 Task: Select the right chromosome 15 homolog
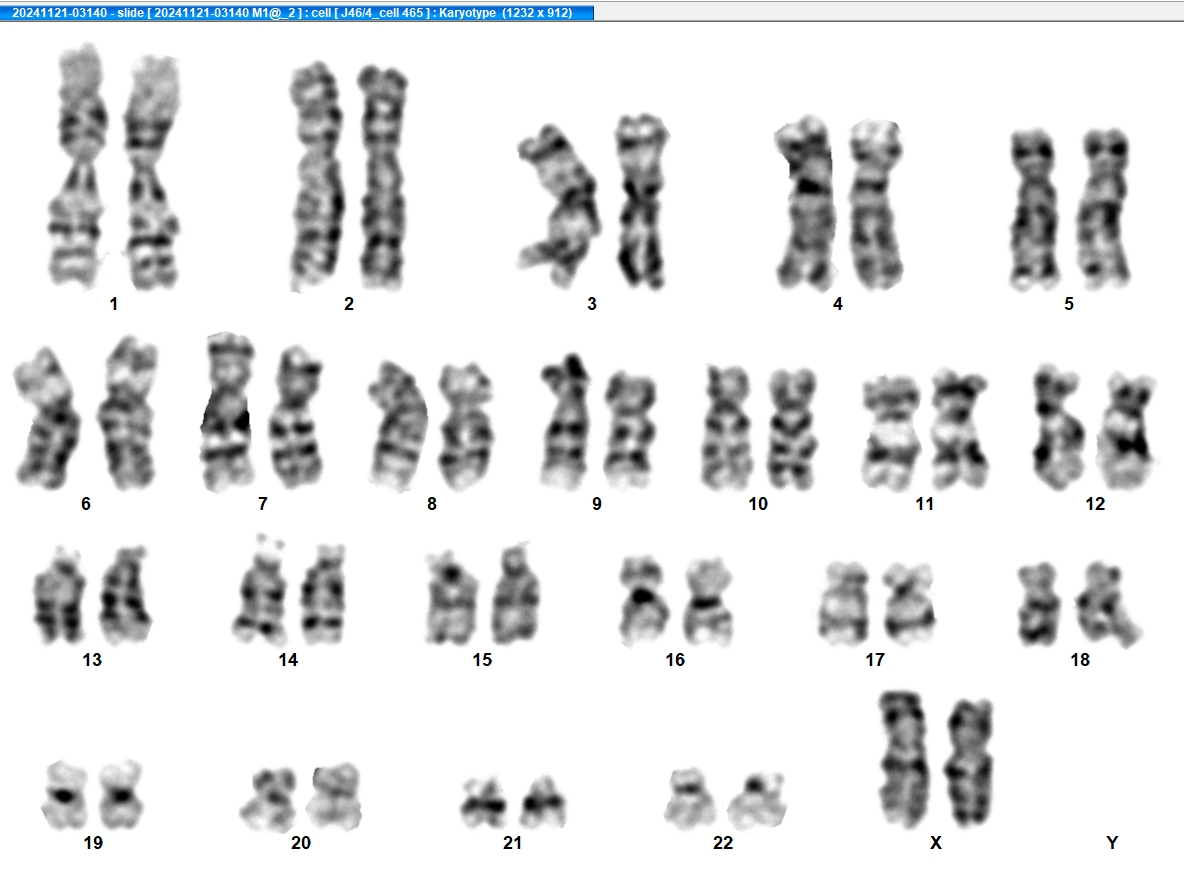[516, 594]
